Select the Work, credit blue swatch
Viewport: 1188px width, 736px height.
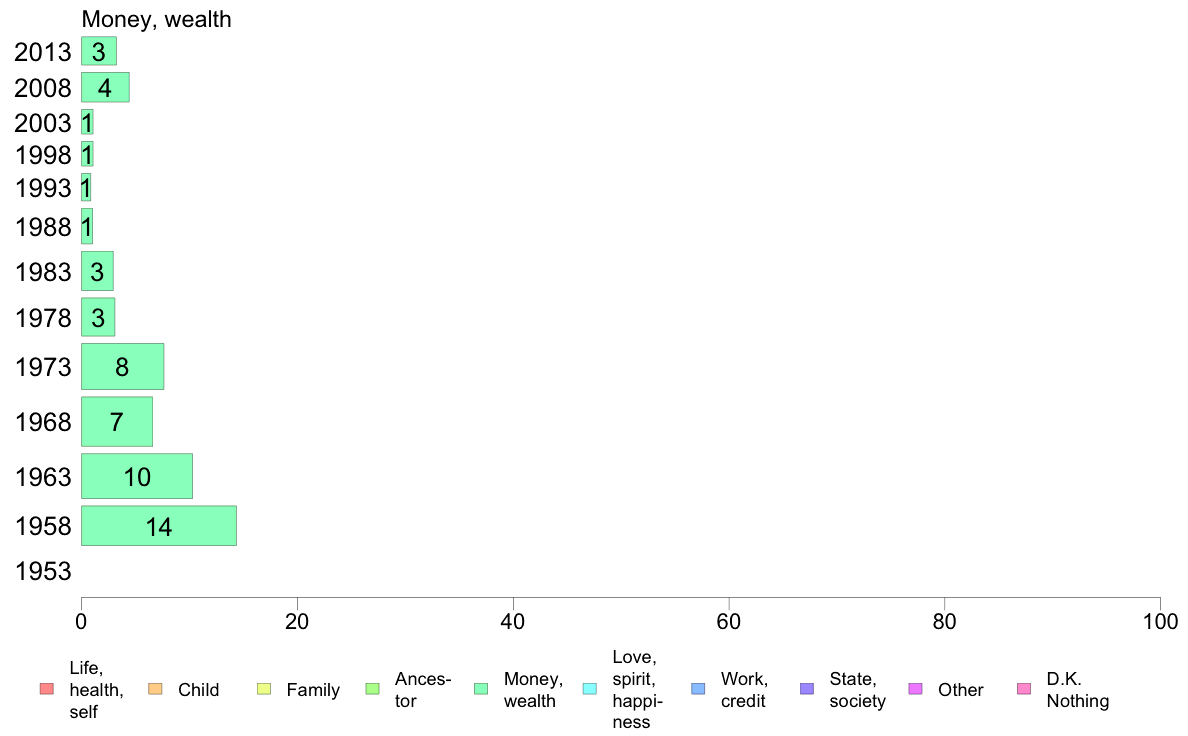pos(698,689)
